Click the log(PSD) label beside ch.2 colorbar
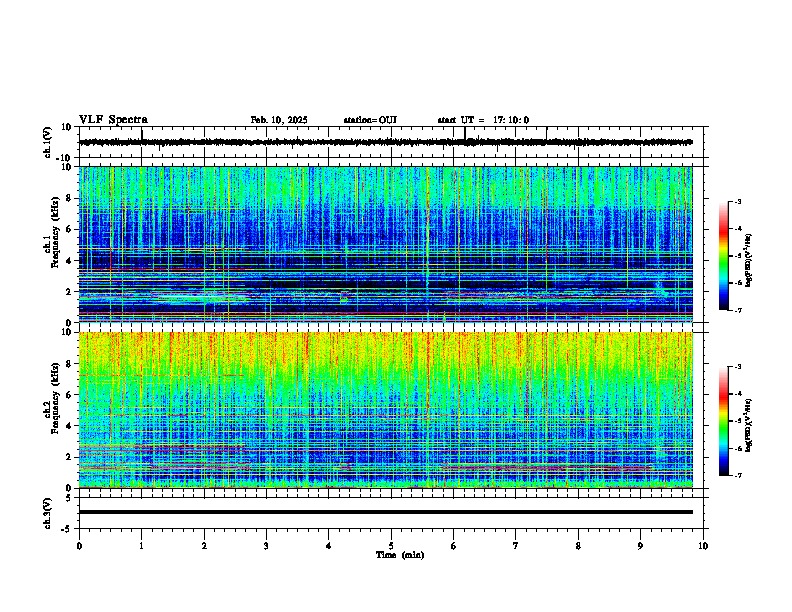 coord(749,425)
